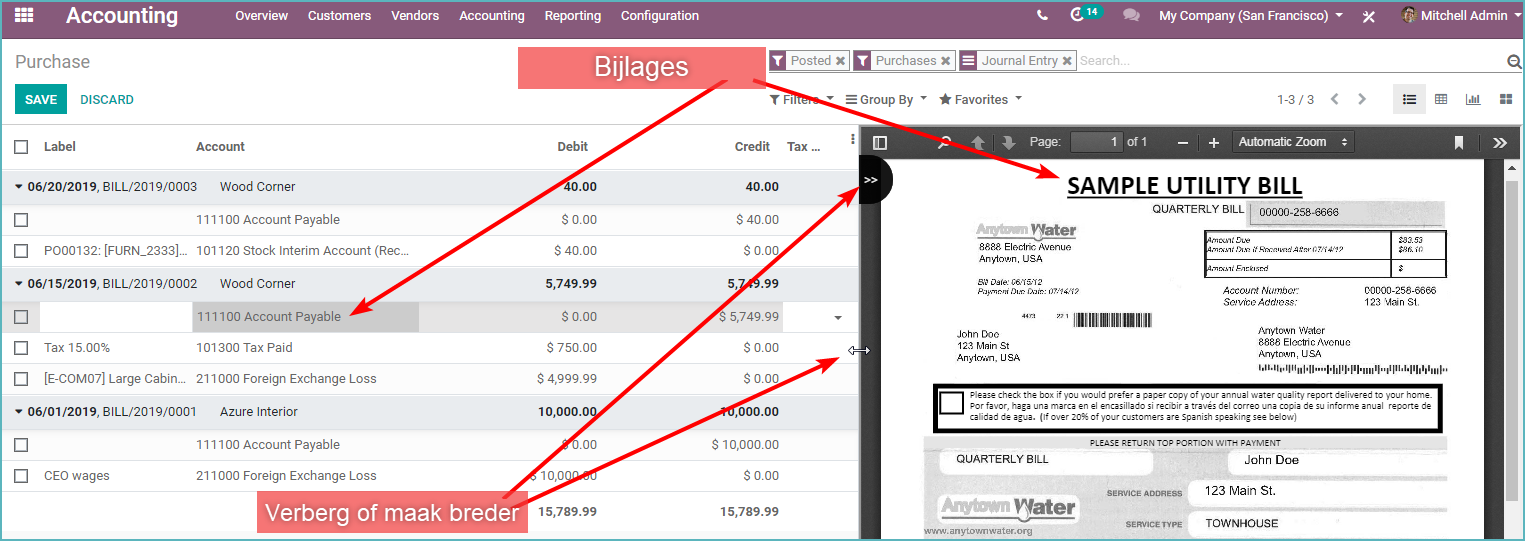Click the DISCARD button

[x=107, y=100]
